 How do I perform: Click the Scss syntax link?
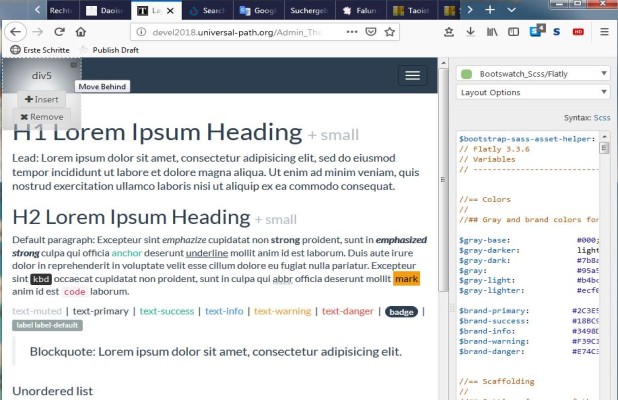pos(601,117)
